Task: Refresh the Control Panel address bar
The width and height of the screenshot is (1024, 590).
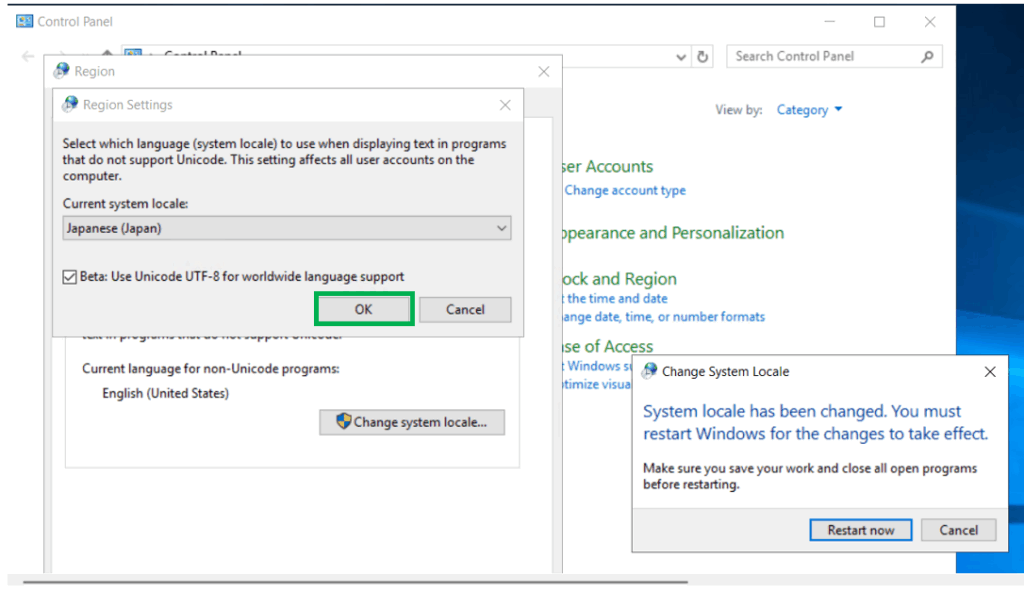Action: coord(703,57)
